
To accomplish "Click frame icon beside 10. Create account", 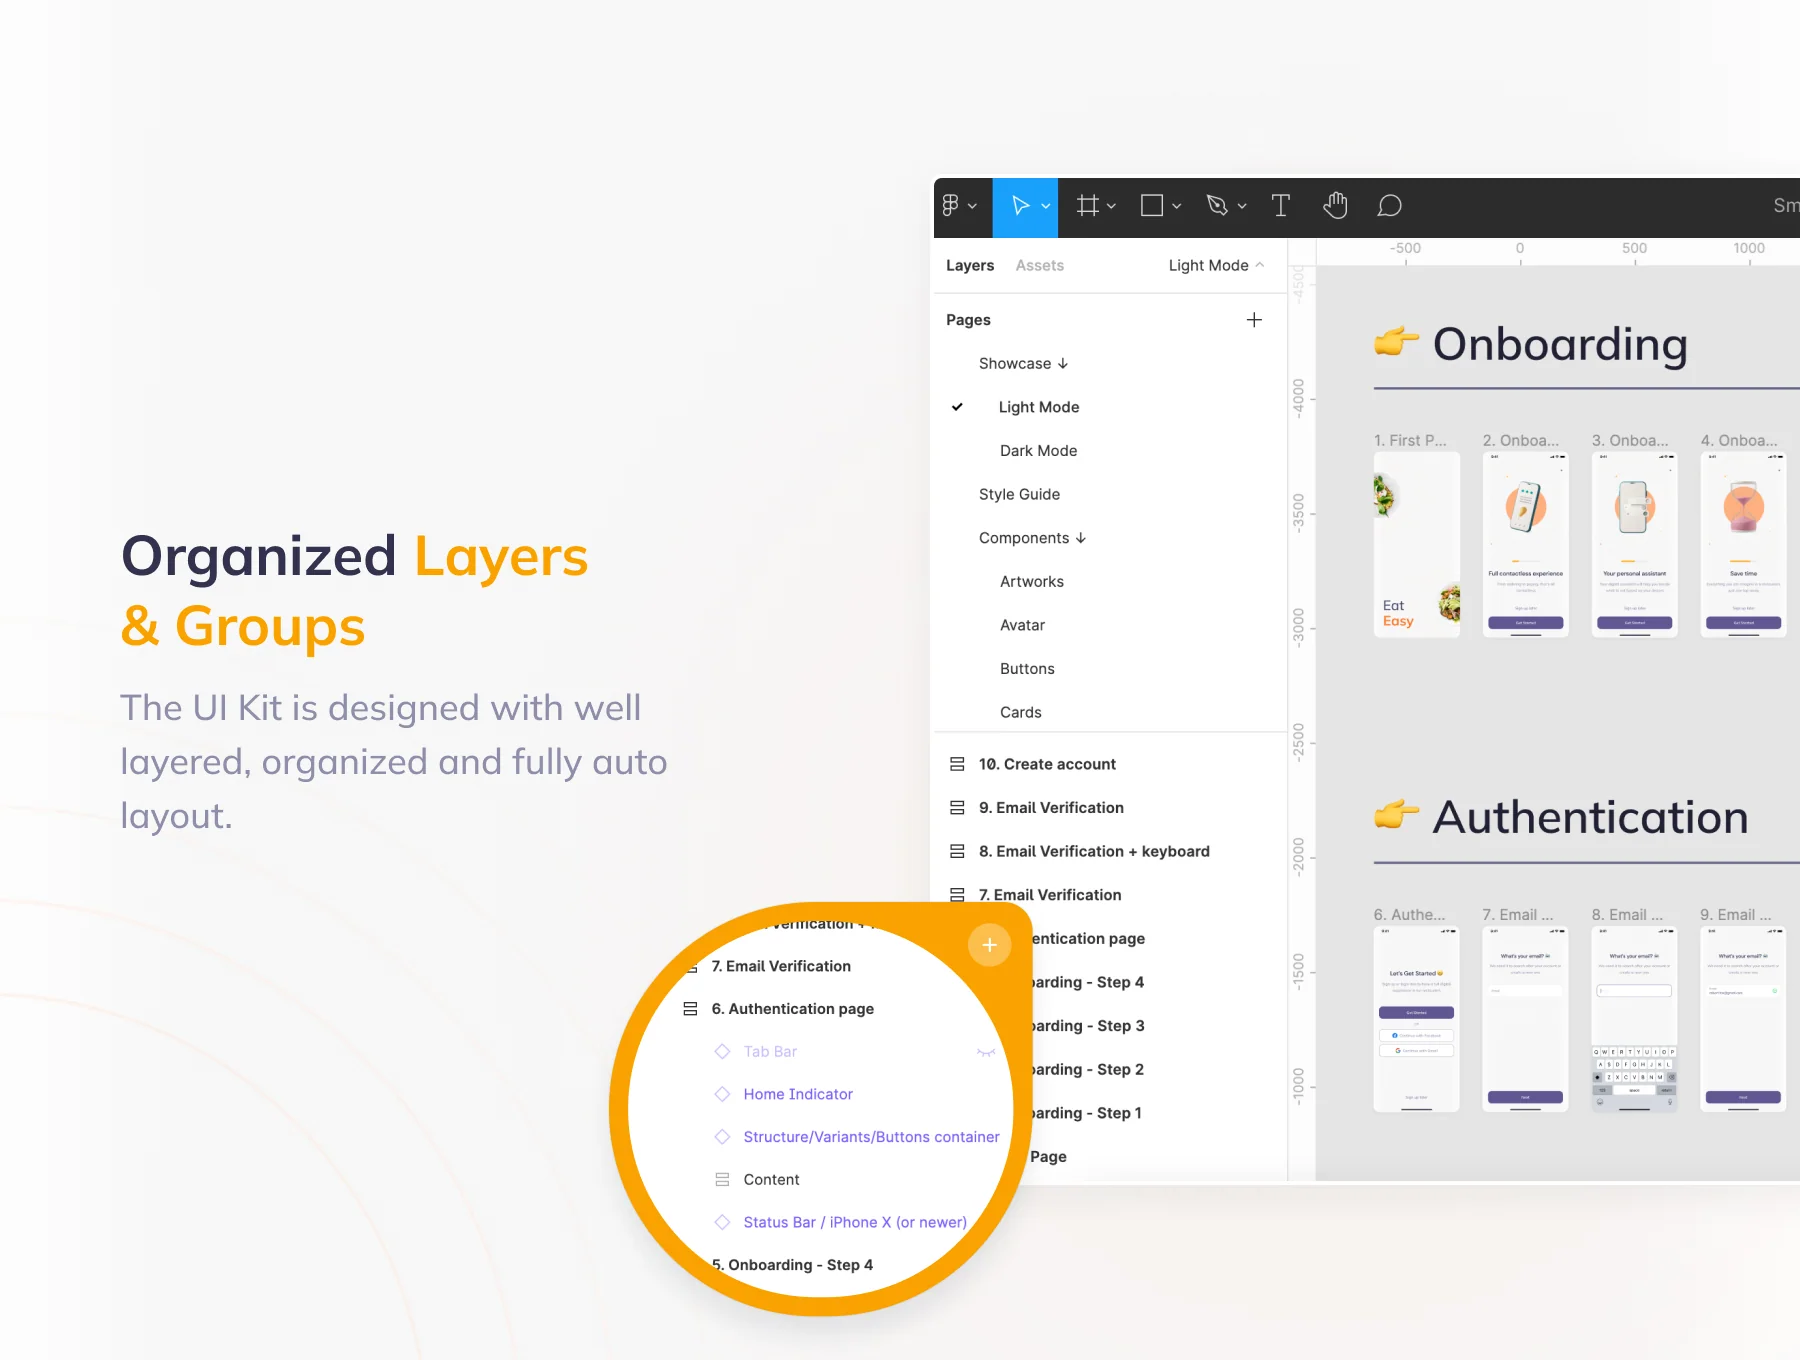I will click(x=957, y=764).
